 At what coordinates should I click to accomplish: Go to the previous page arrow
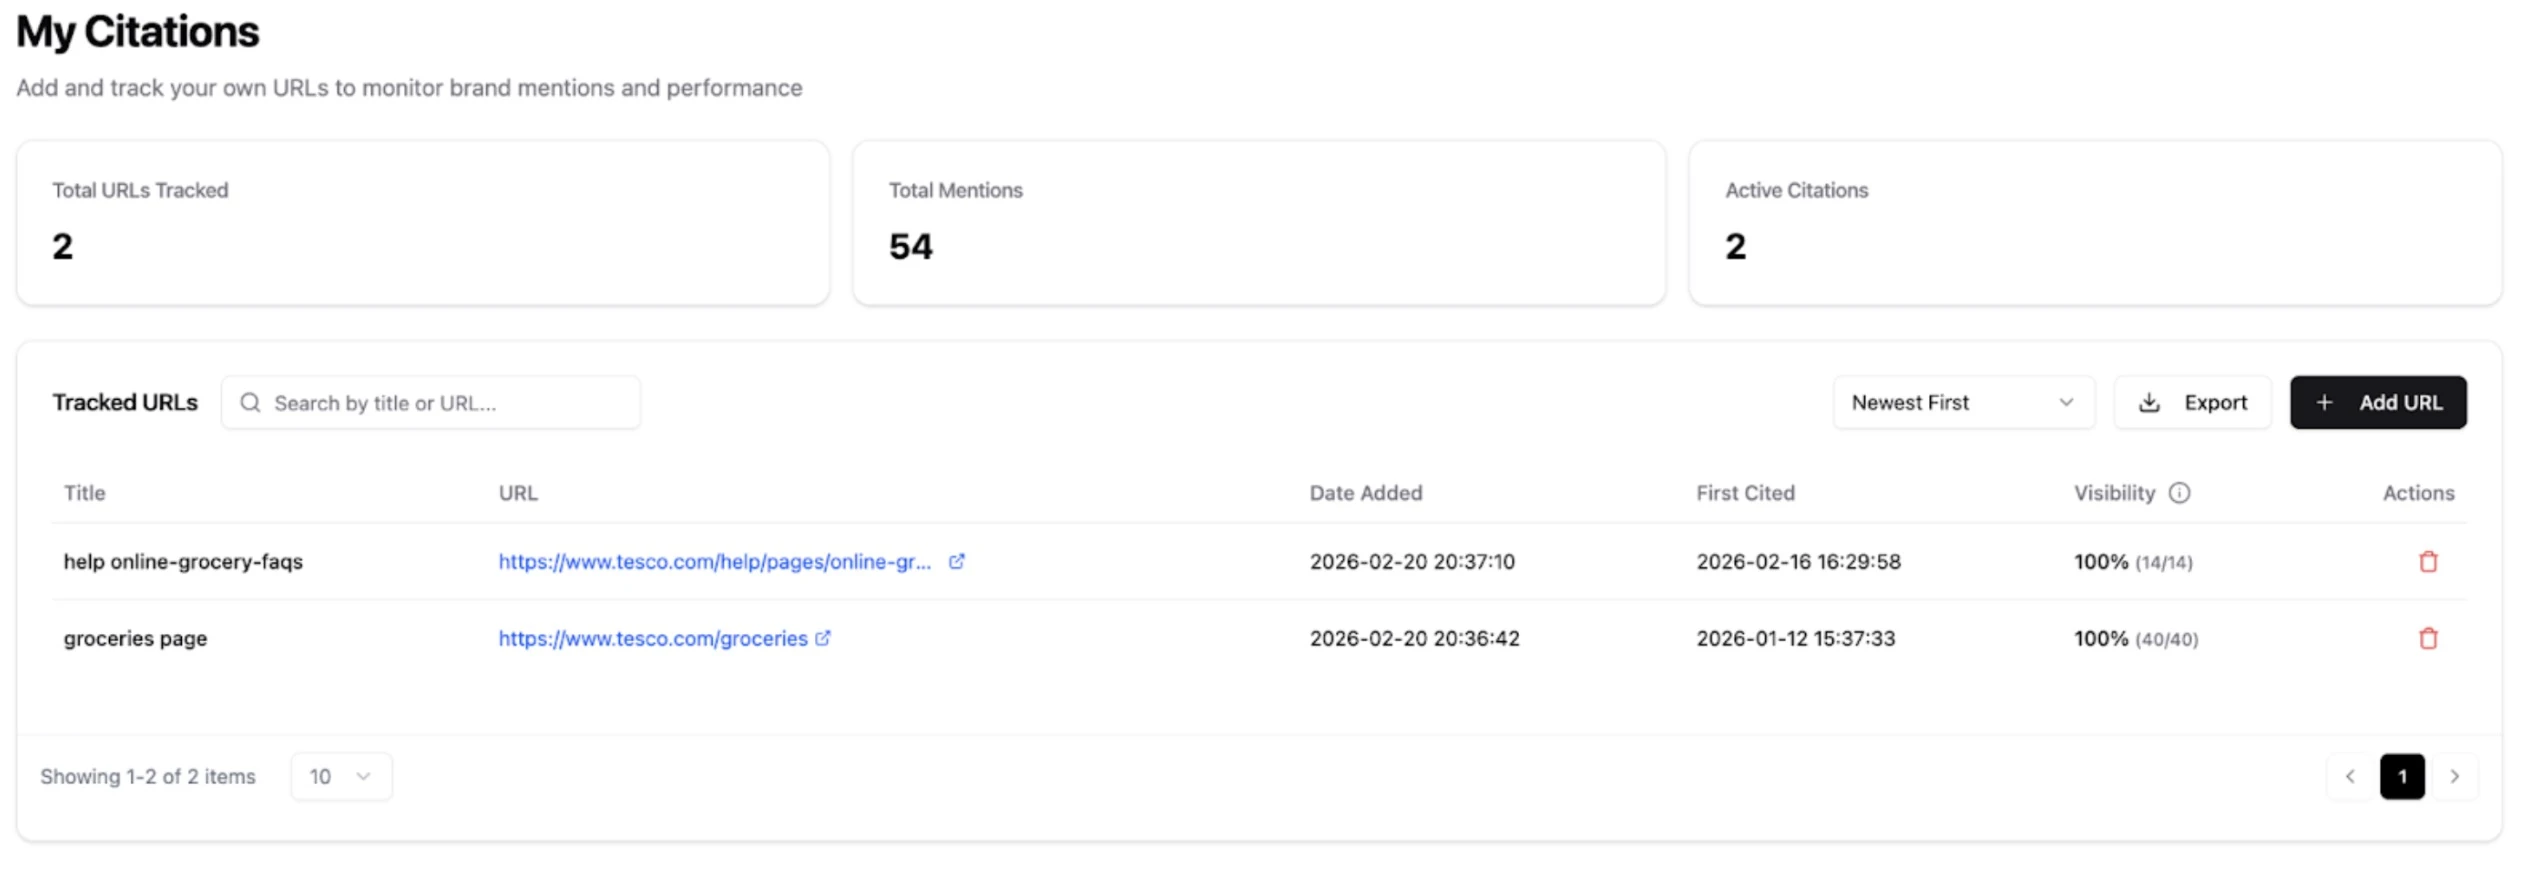(2350, 777)
